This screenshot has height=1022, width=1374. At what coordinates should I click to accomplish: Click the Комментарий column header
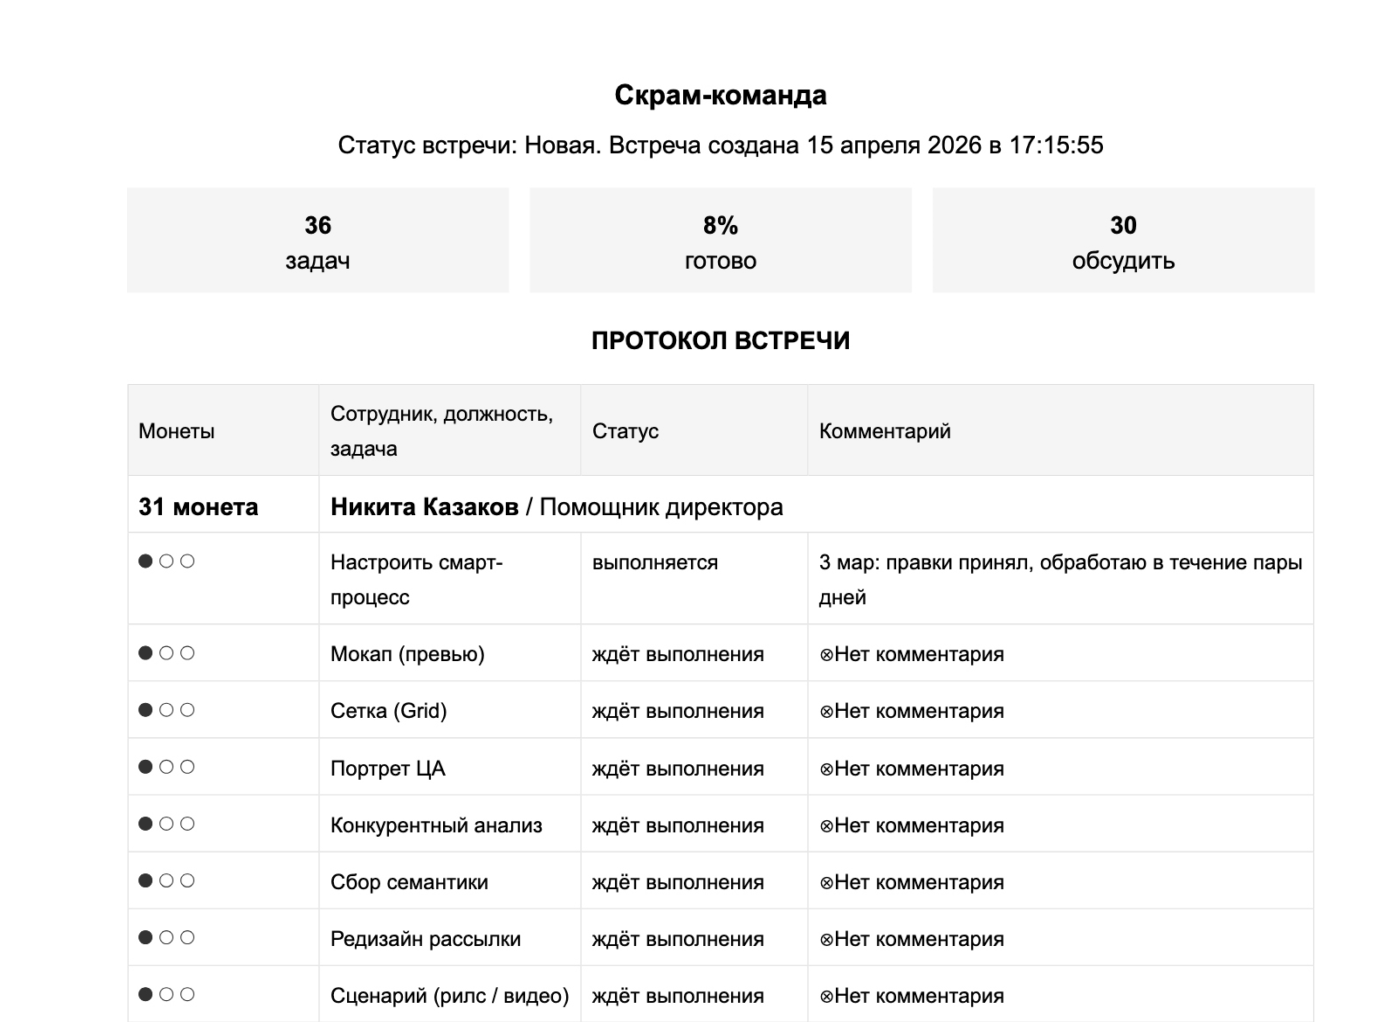pos(884,431)
